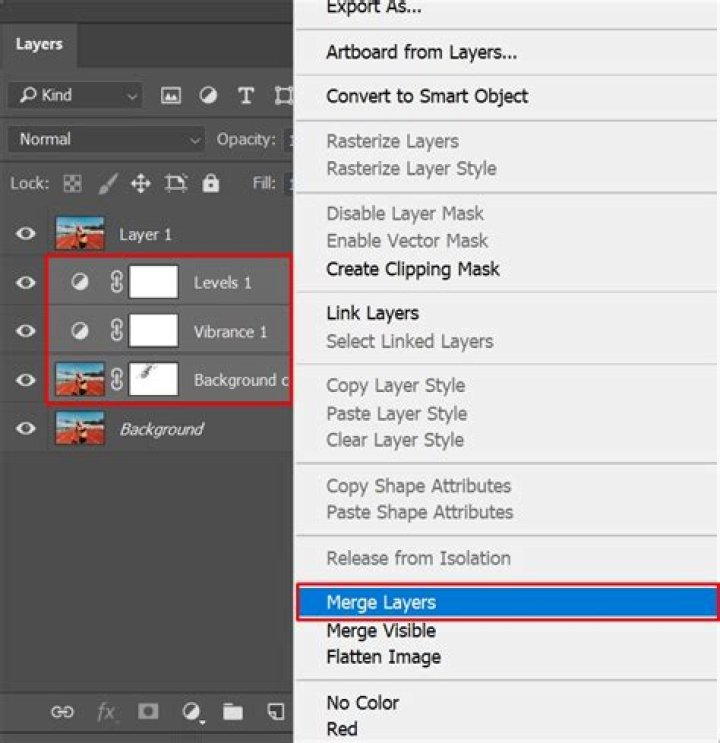Lock position move icon
720x743 pixels.
coord(141,183)
